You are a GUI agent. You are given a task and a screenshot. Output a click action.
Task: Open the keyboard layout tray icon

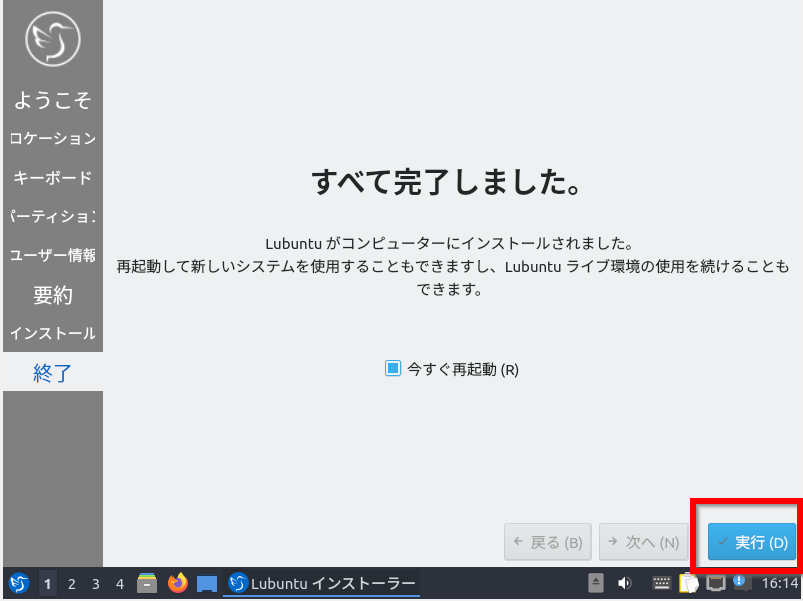click(x=661, y=583)
